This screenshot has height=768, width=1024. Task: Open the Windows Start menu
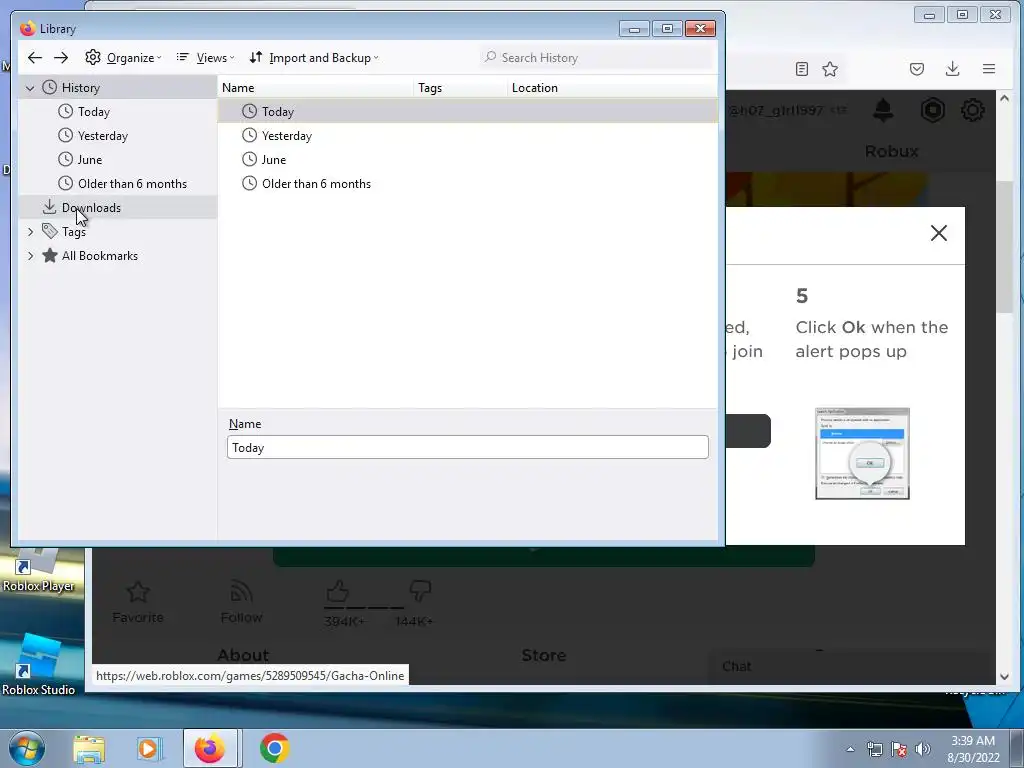point(27,748)
